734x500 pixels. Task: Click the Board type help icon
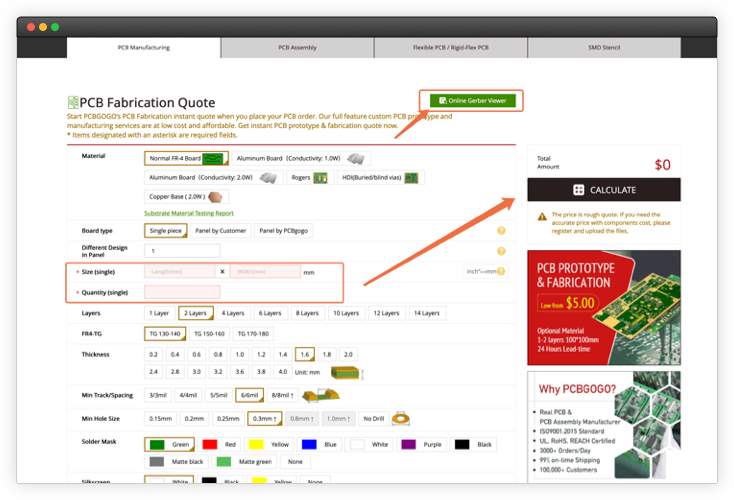pos(501,230)
